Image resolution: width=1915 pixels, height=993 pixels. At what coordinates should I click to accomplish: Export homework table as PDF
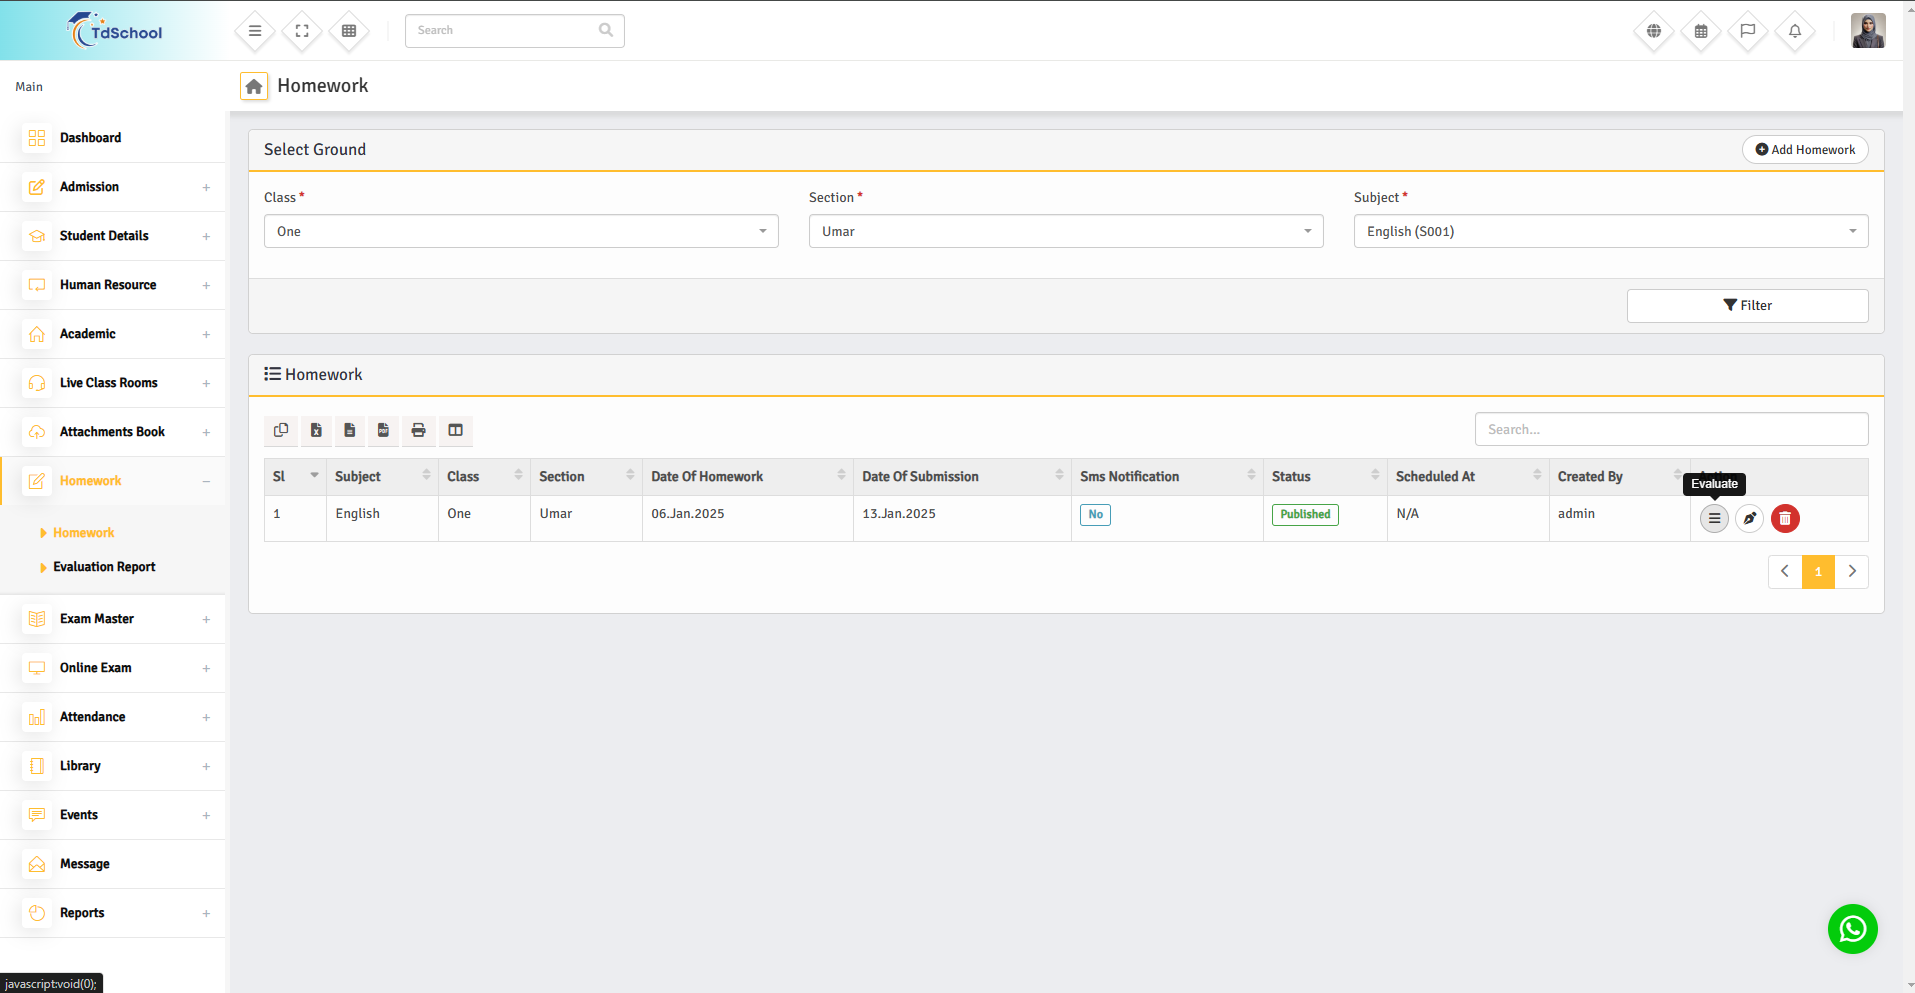tap(384, 430)
